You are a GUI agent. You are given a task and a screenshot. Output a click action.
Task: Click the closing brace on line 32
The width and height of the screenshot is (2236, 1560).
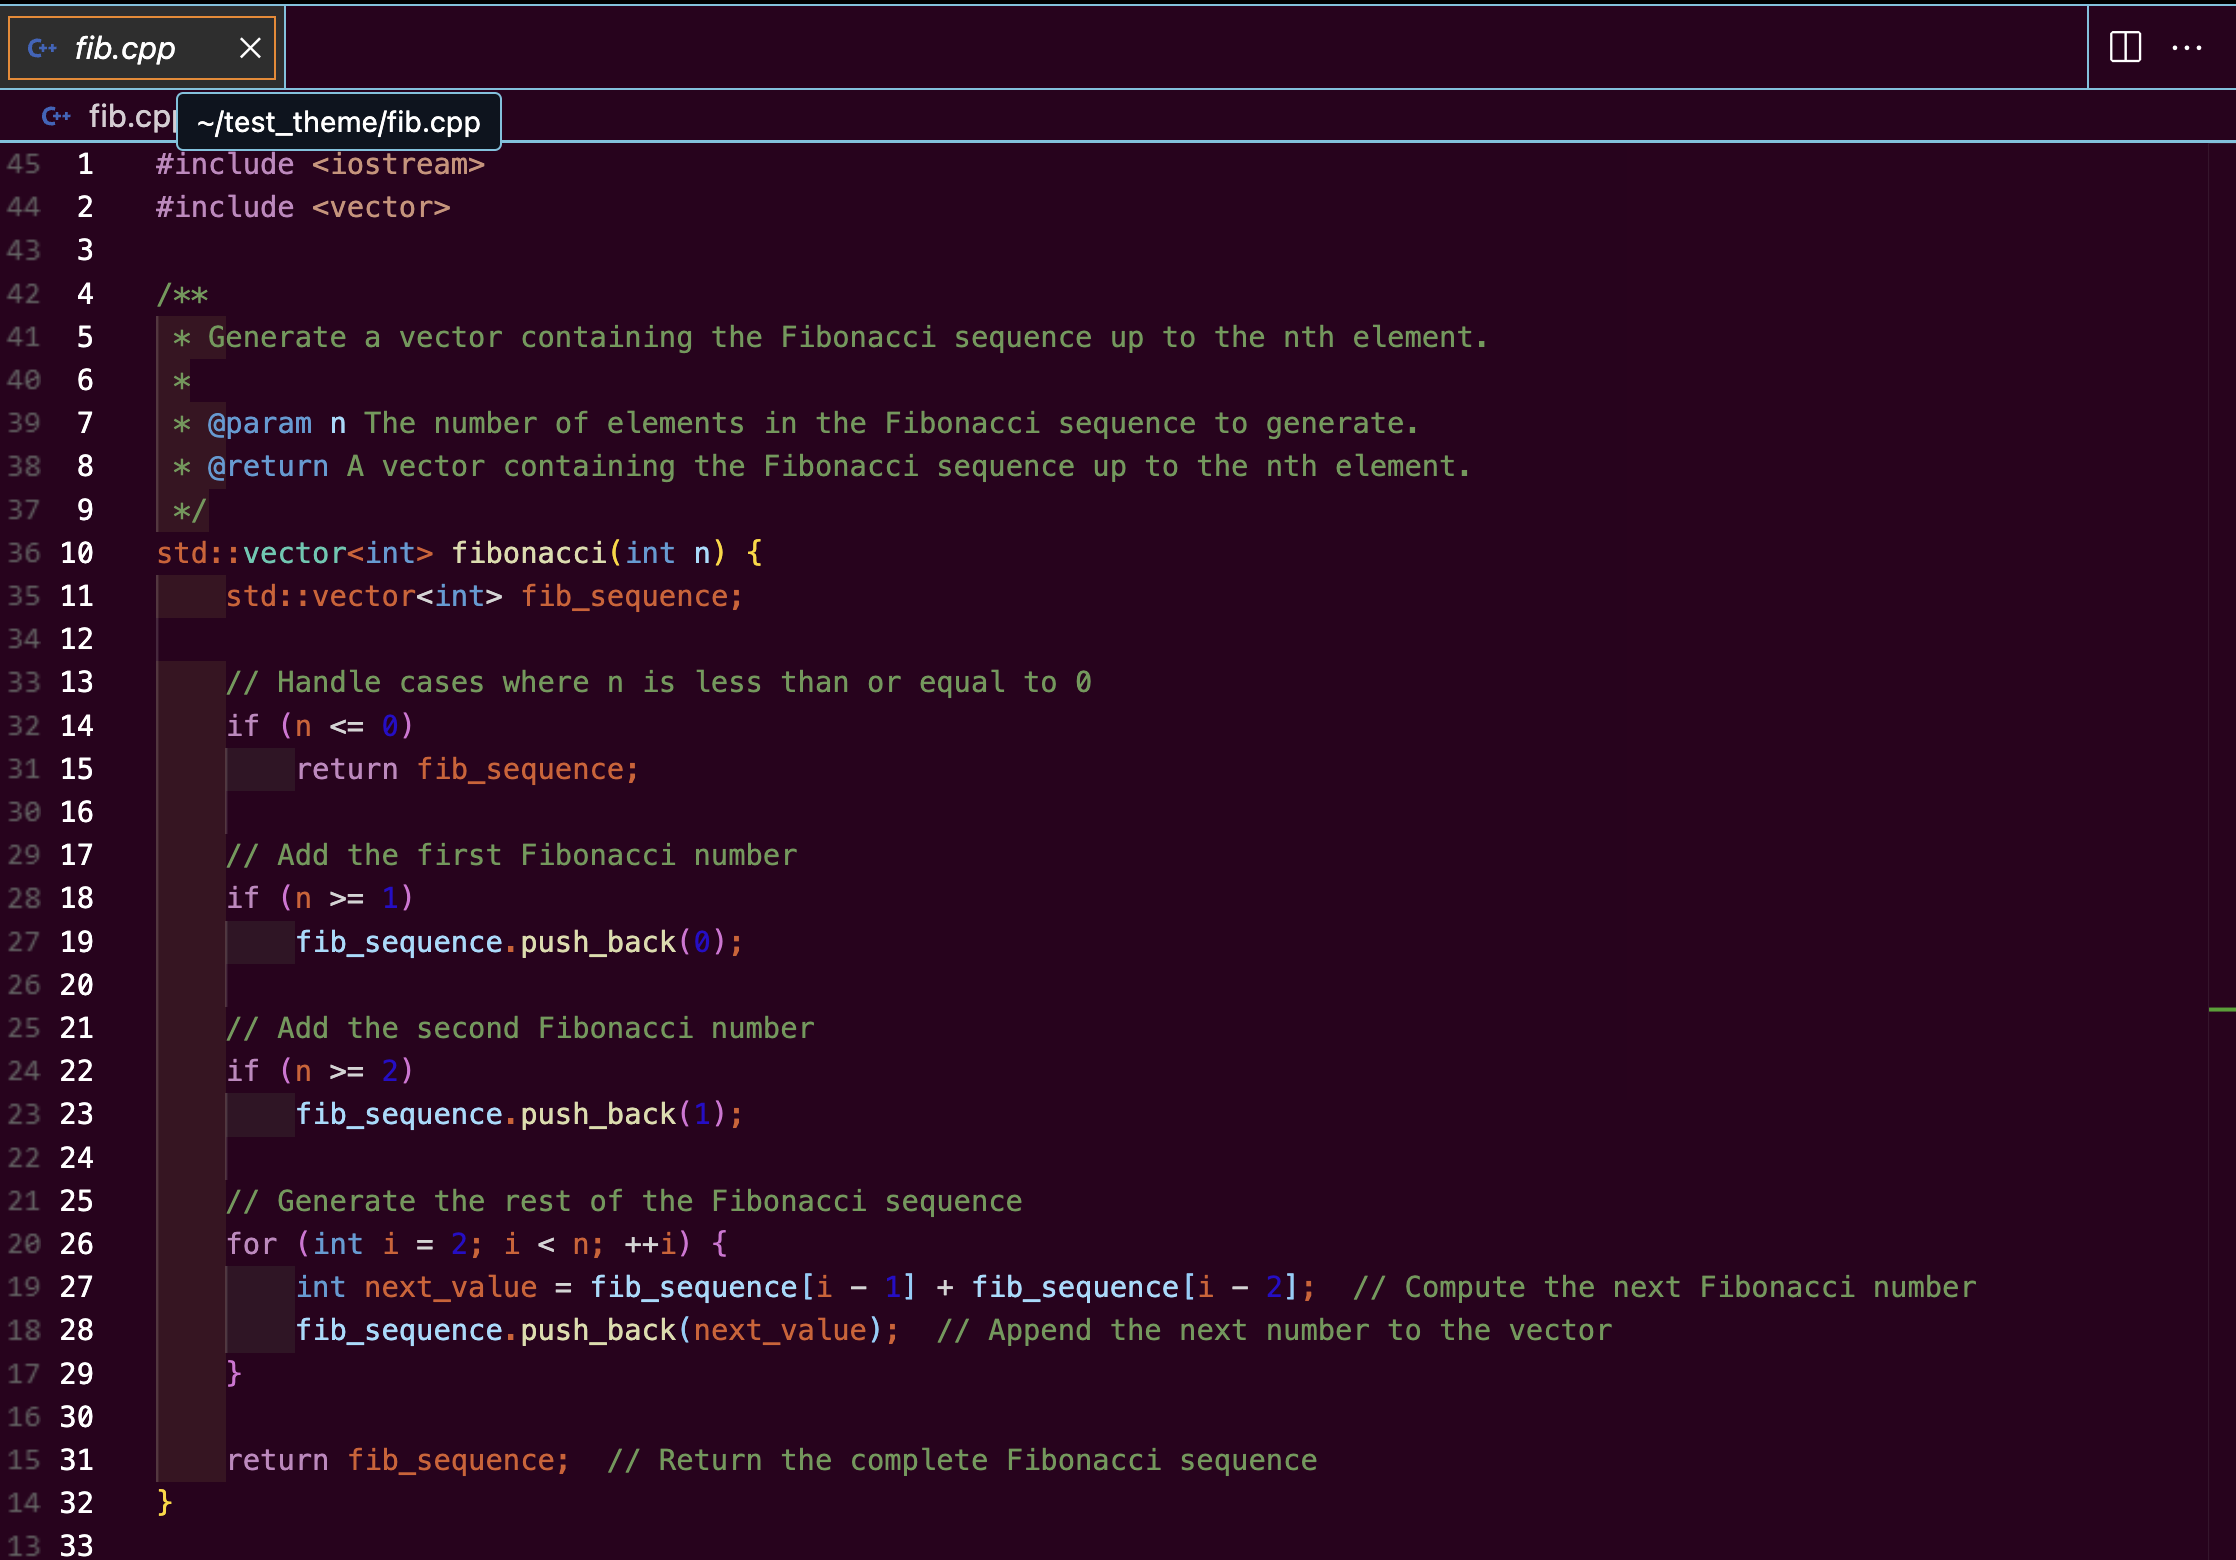(x=165, y=1502)
